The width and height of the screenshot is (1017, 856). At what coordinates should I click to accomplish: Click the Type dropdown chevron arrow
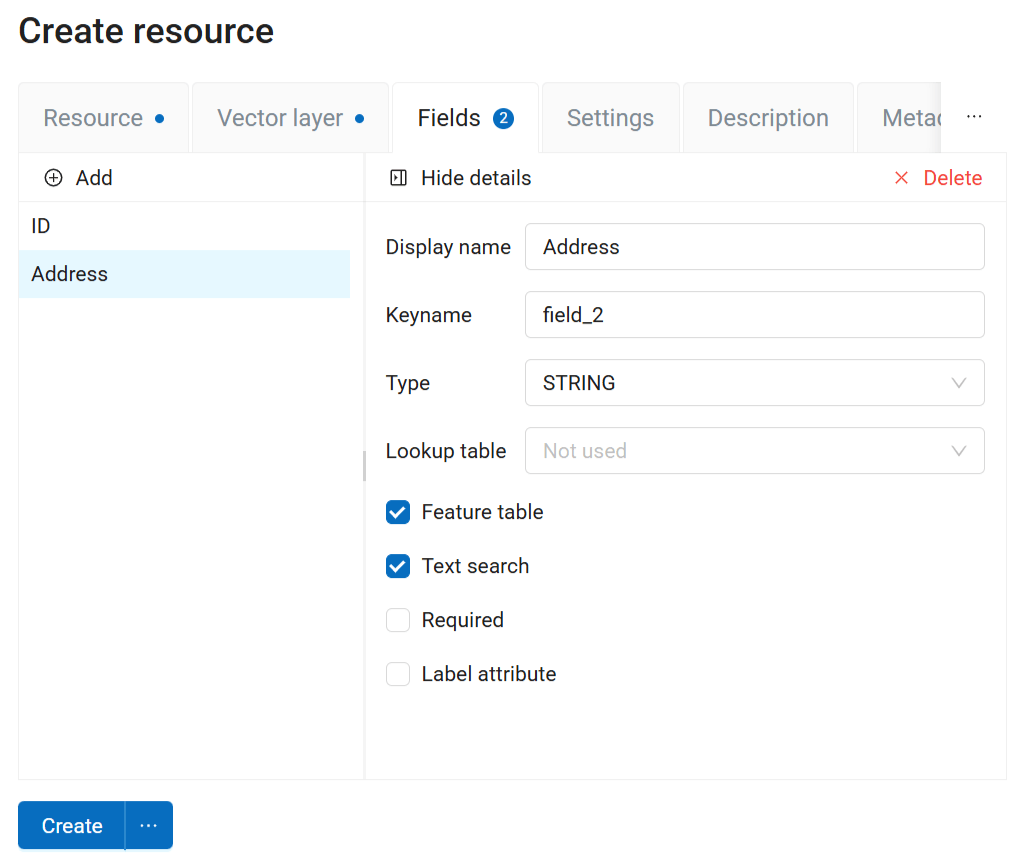pyautogui.click(x=959, y=383)
